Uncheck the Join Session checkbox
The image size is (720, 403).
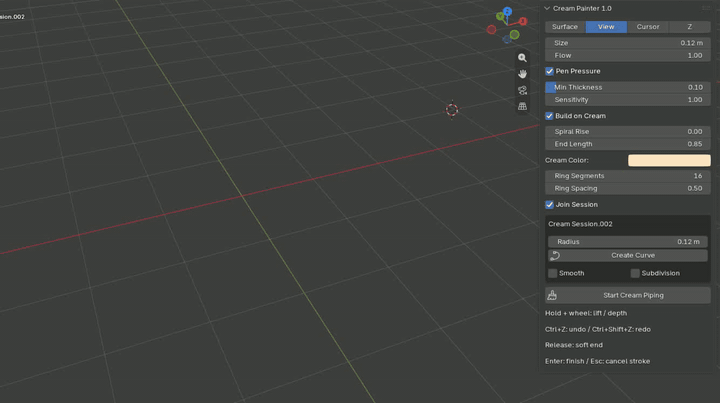point(549,204)
